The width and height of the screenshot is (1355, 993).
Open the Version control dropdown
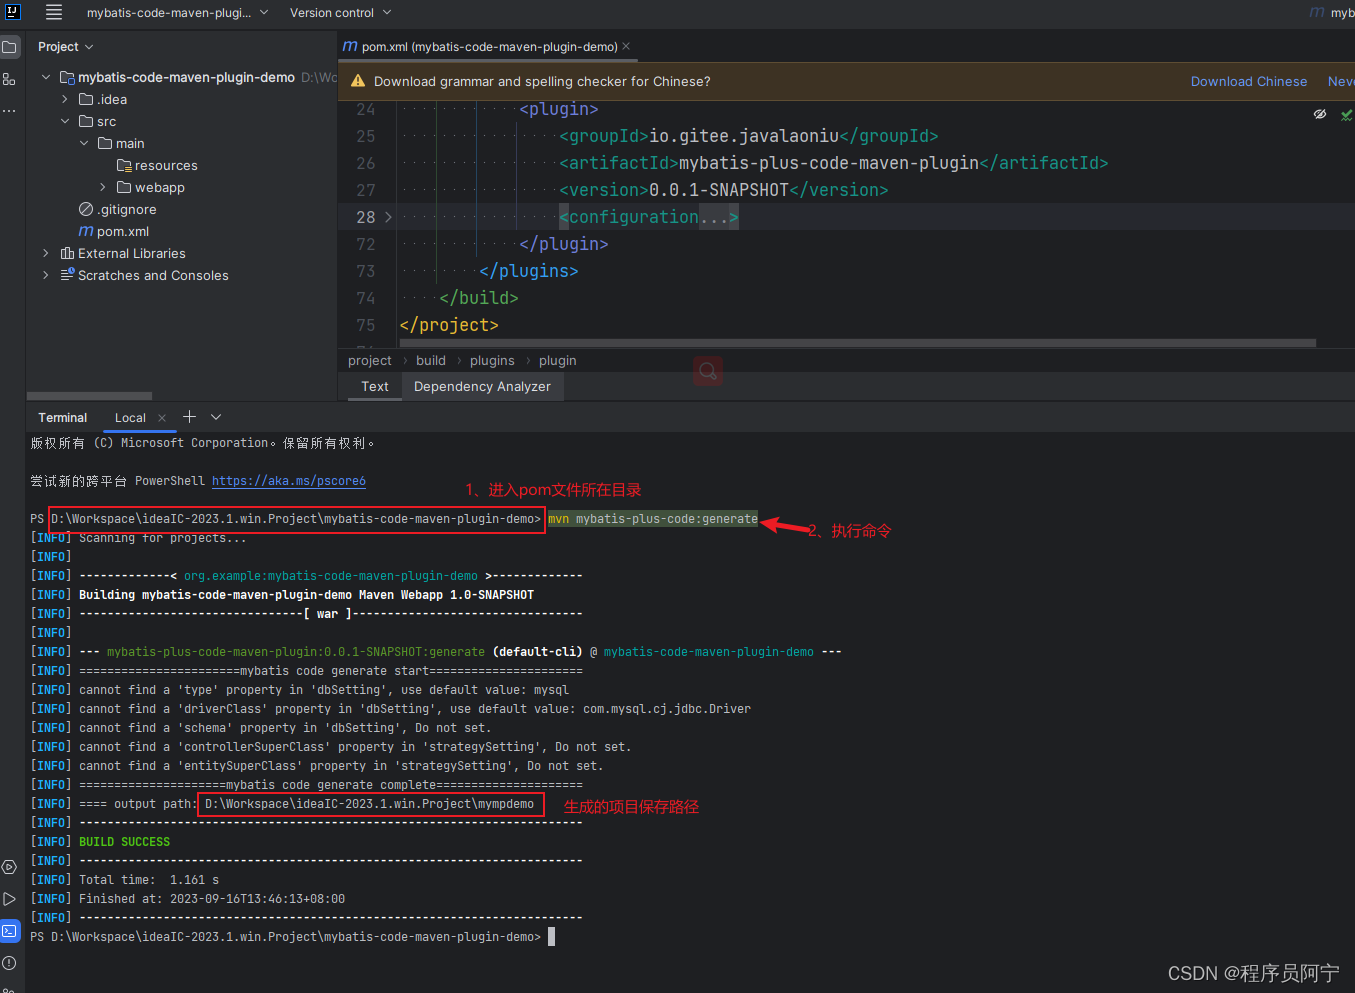click(340, 13)
